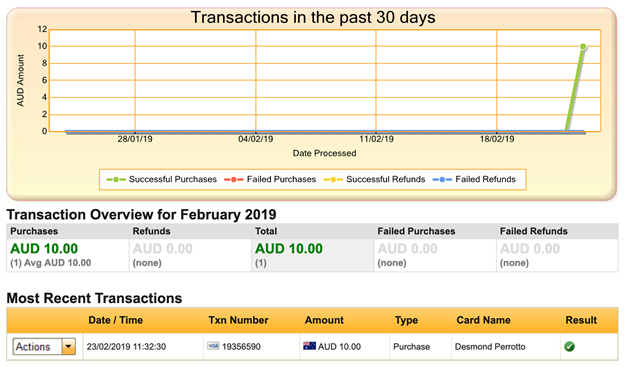Click the date 23/02/2019 11:32:30
Viewport: 624px width, 367px height.
pyautogui.click(x=126, y=347)
